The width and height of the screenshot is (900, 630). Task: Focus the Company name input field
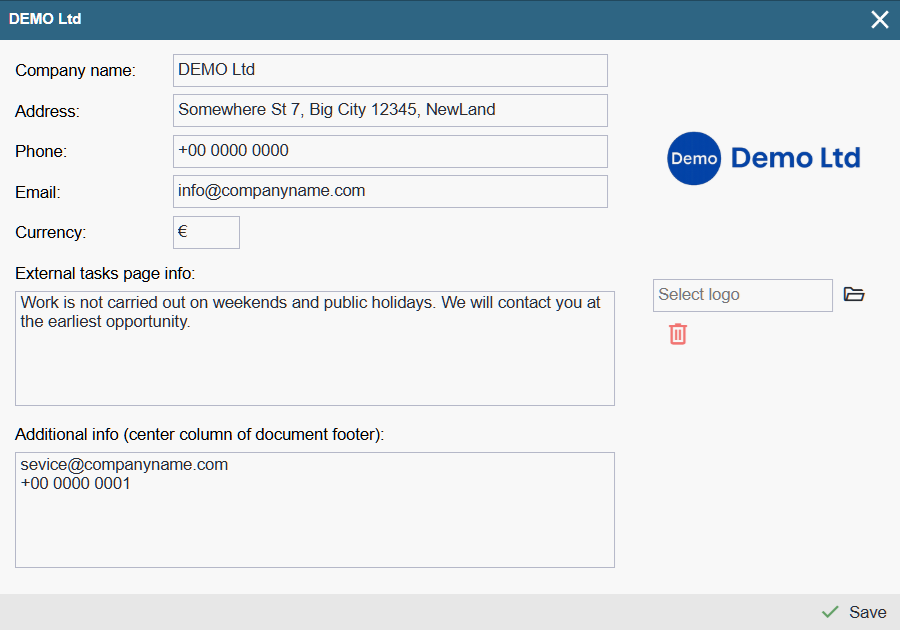tap(390, 70)
